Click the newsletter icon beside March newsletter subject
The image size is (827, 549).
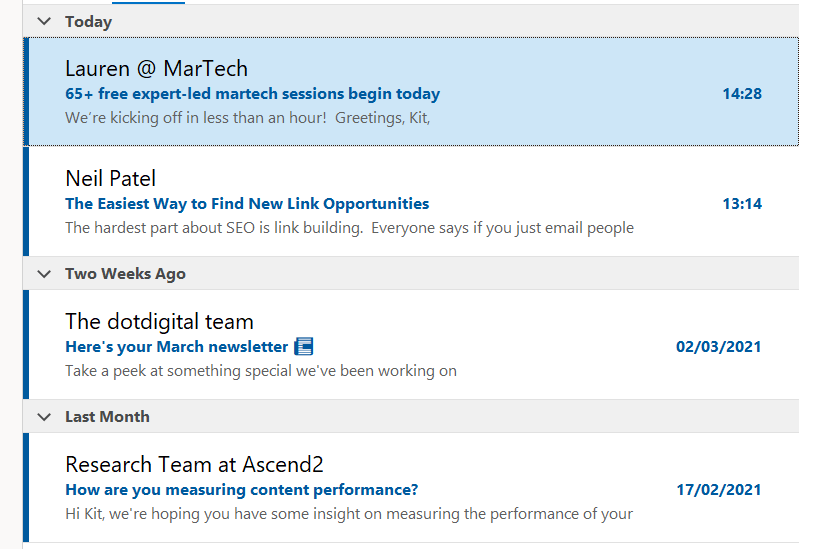coord(305,347)
